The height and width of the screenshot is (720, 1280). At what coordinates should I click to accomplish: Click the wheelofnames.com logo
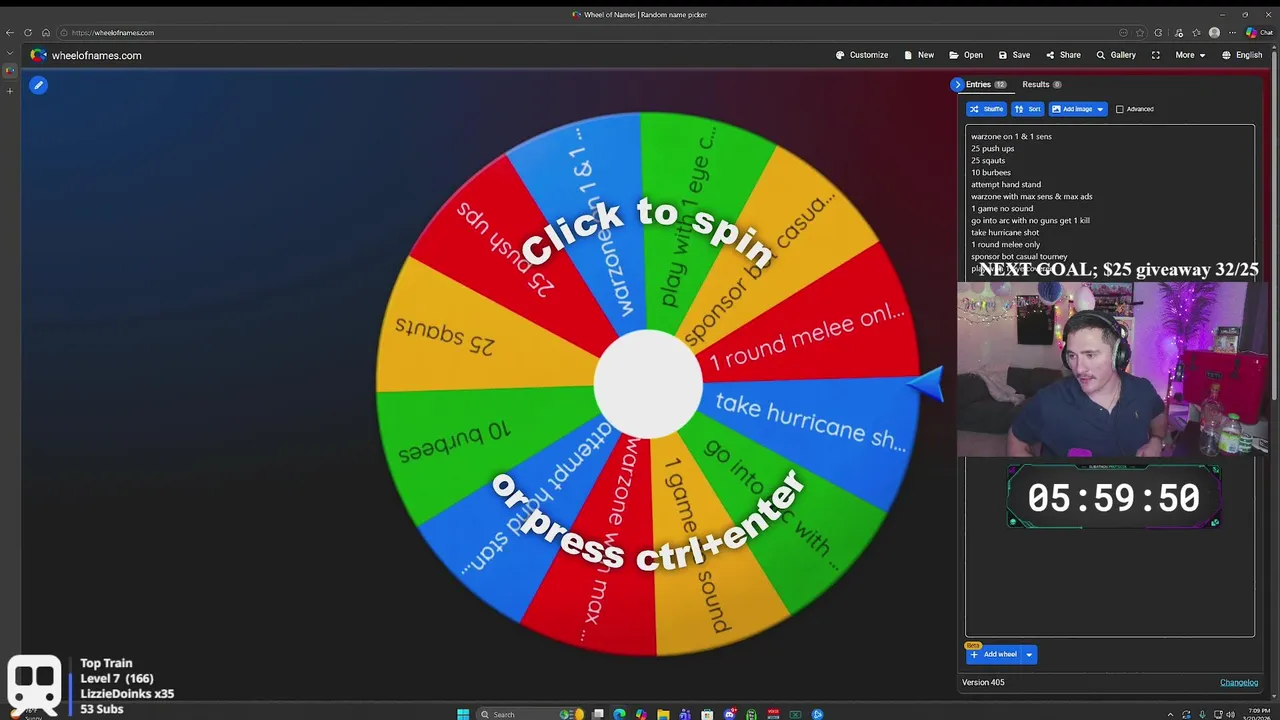click(x=86, y=55)
